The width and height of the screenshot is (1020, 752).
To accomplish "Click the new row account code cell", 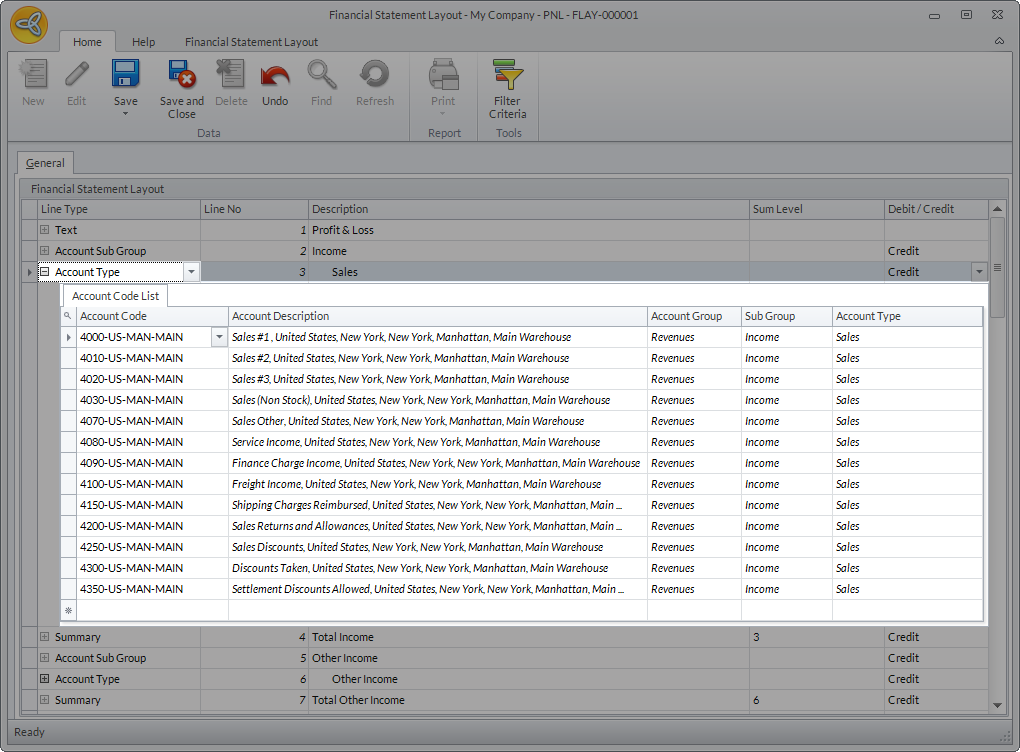I will 152,610.
